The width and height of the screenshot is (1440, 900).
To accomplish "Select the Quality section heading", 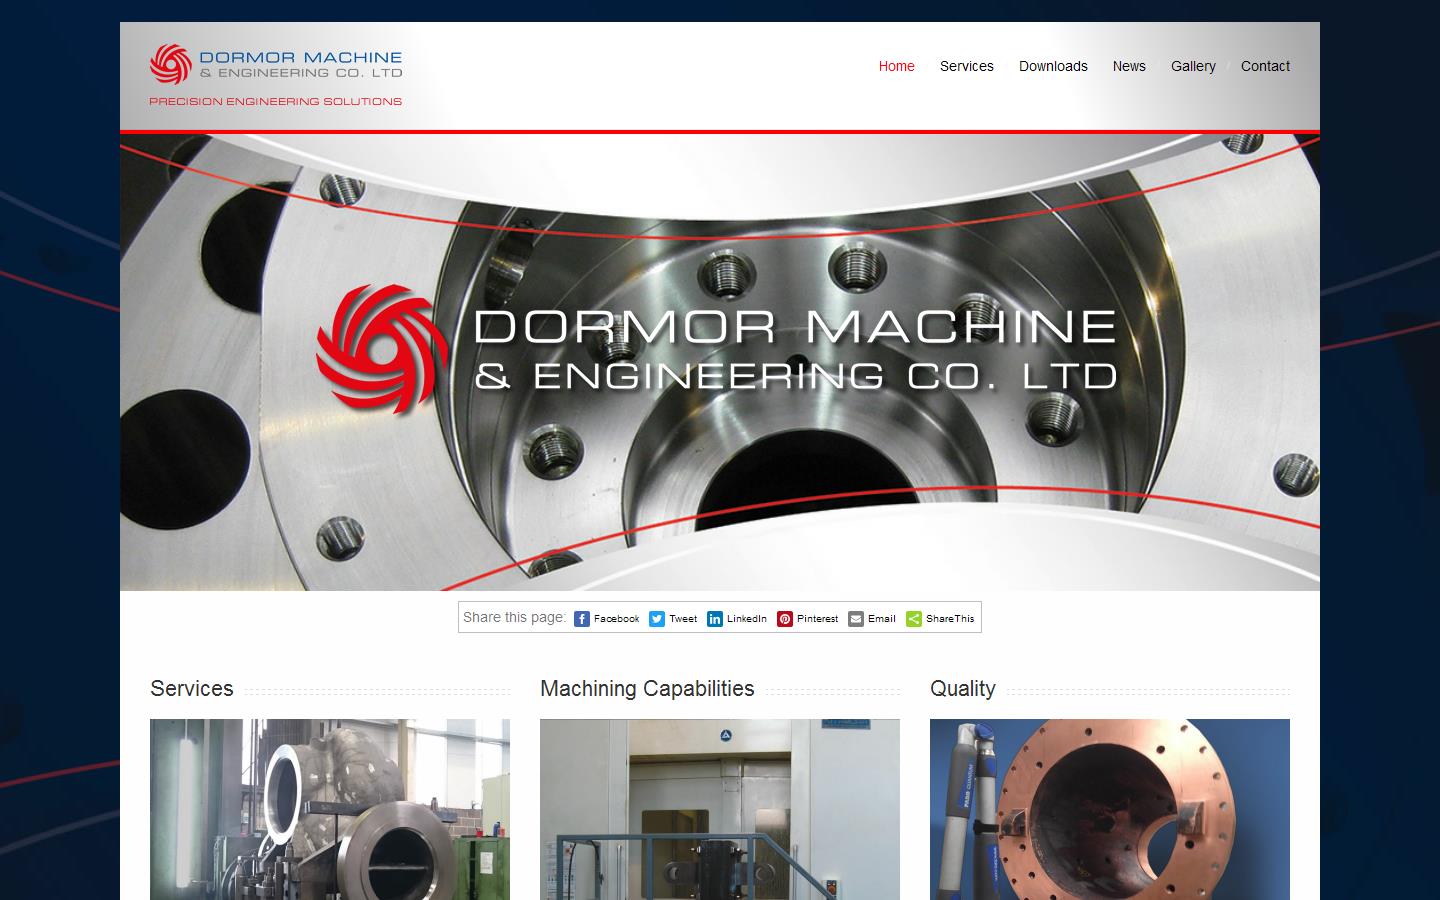I will (963, 689).
